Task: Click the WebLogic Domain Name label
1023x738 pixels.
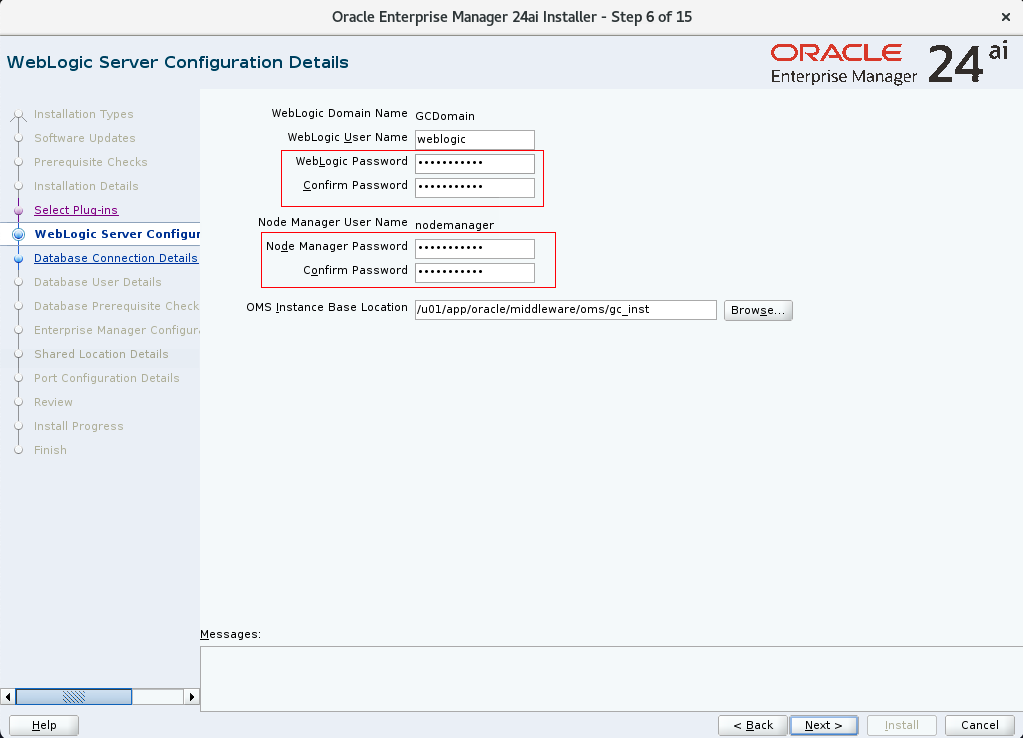Action: [x=339, y=114]
